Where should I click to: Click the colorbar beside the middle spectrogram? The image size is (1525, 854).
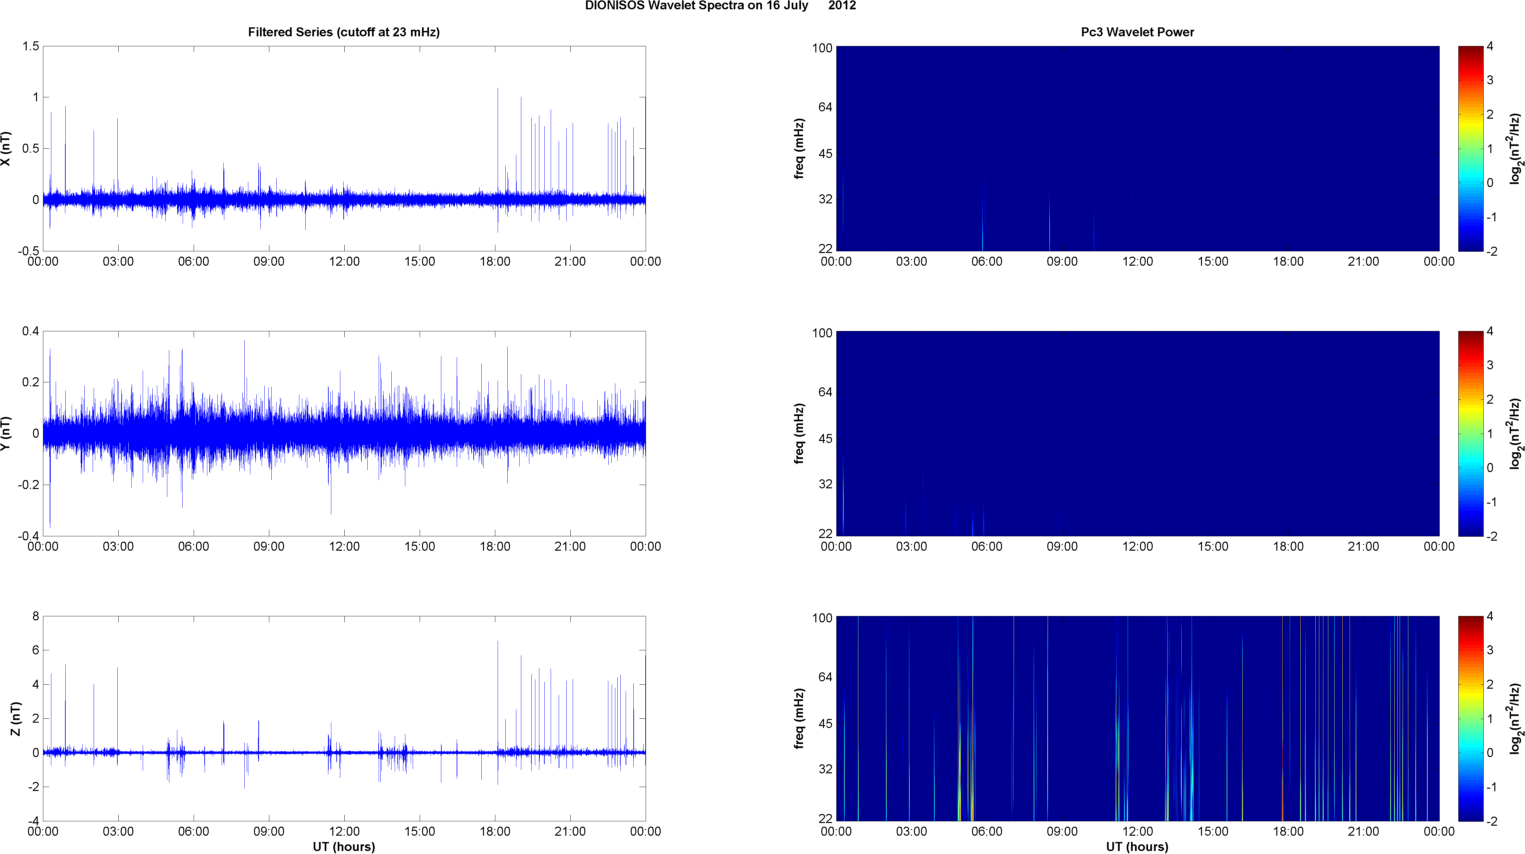coord(1470,434)
